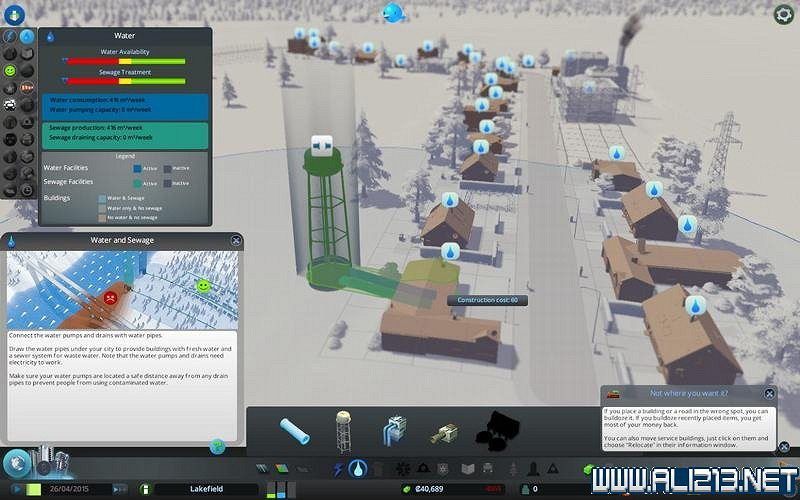Toggle the Happiness info view

click(10, 71)
